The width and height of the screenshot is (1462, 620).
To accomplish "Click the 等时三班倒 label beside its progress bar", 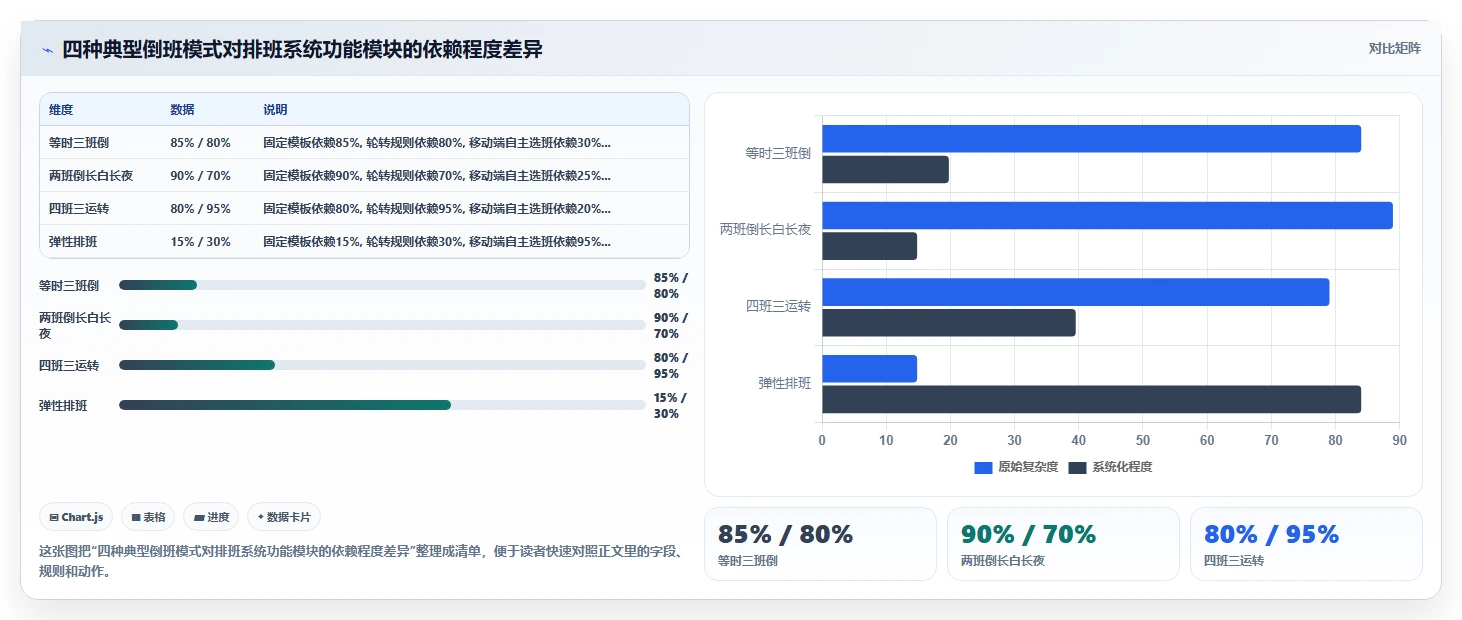I will pyautogui.click(x=69, y=285).
